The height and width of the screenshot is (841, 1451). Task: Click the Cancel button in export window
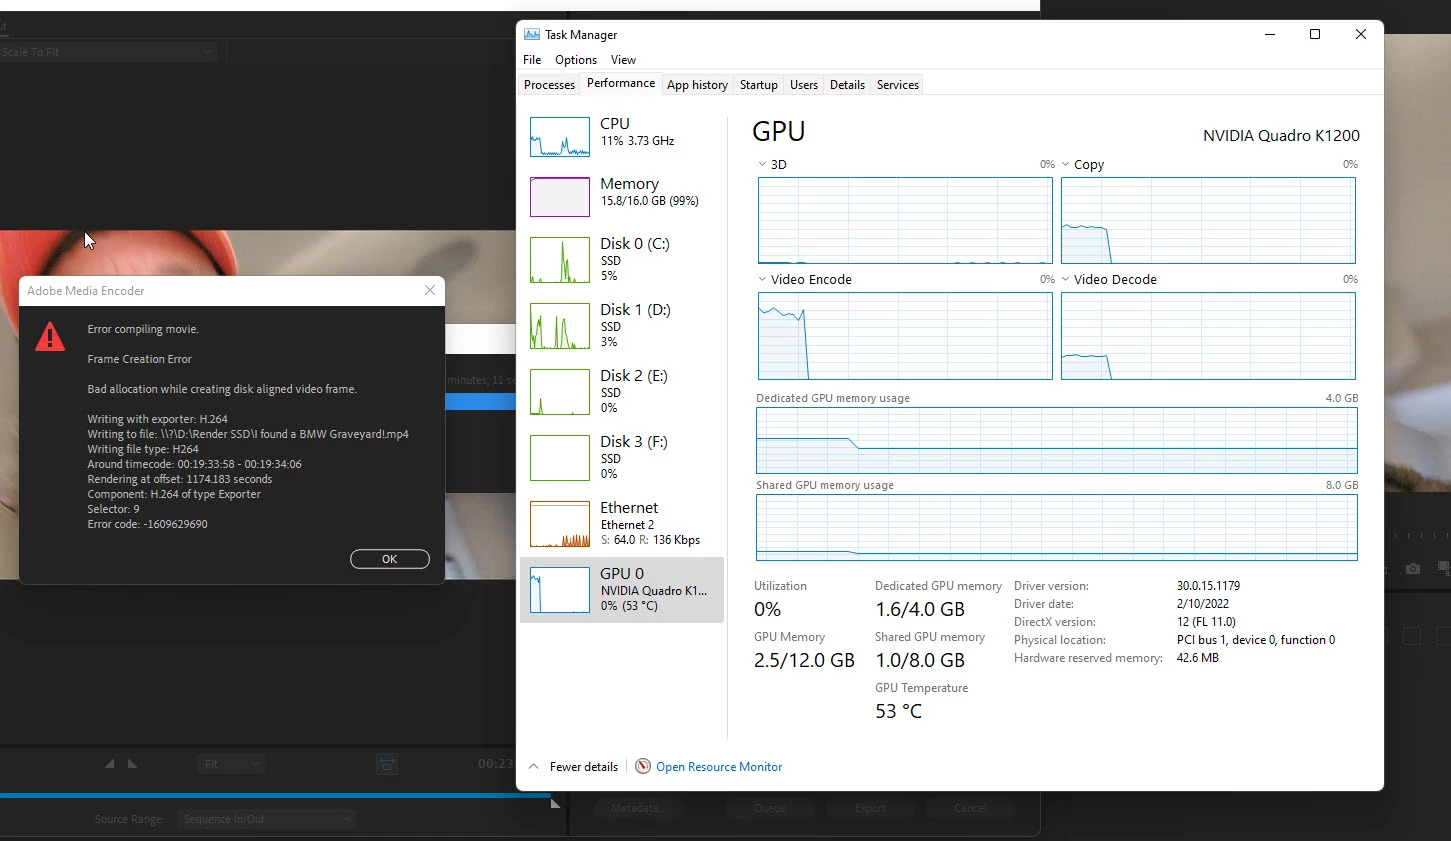click(x=970, y=808)
